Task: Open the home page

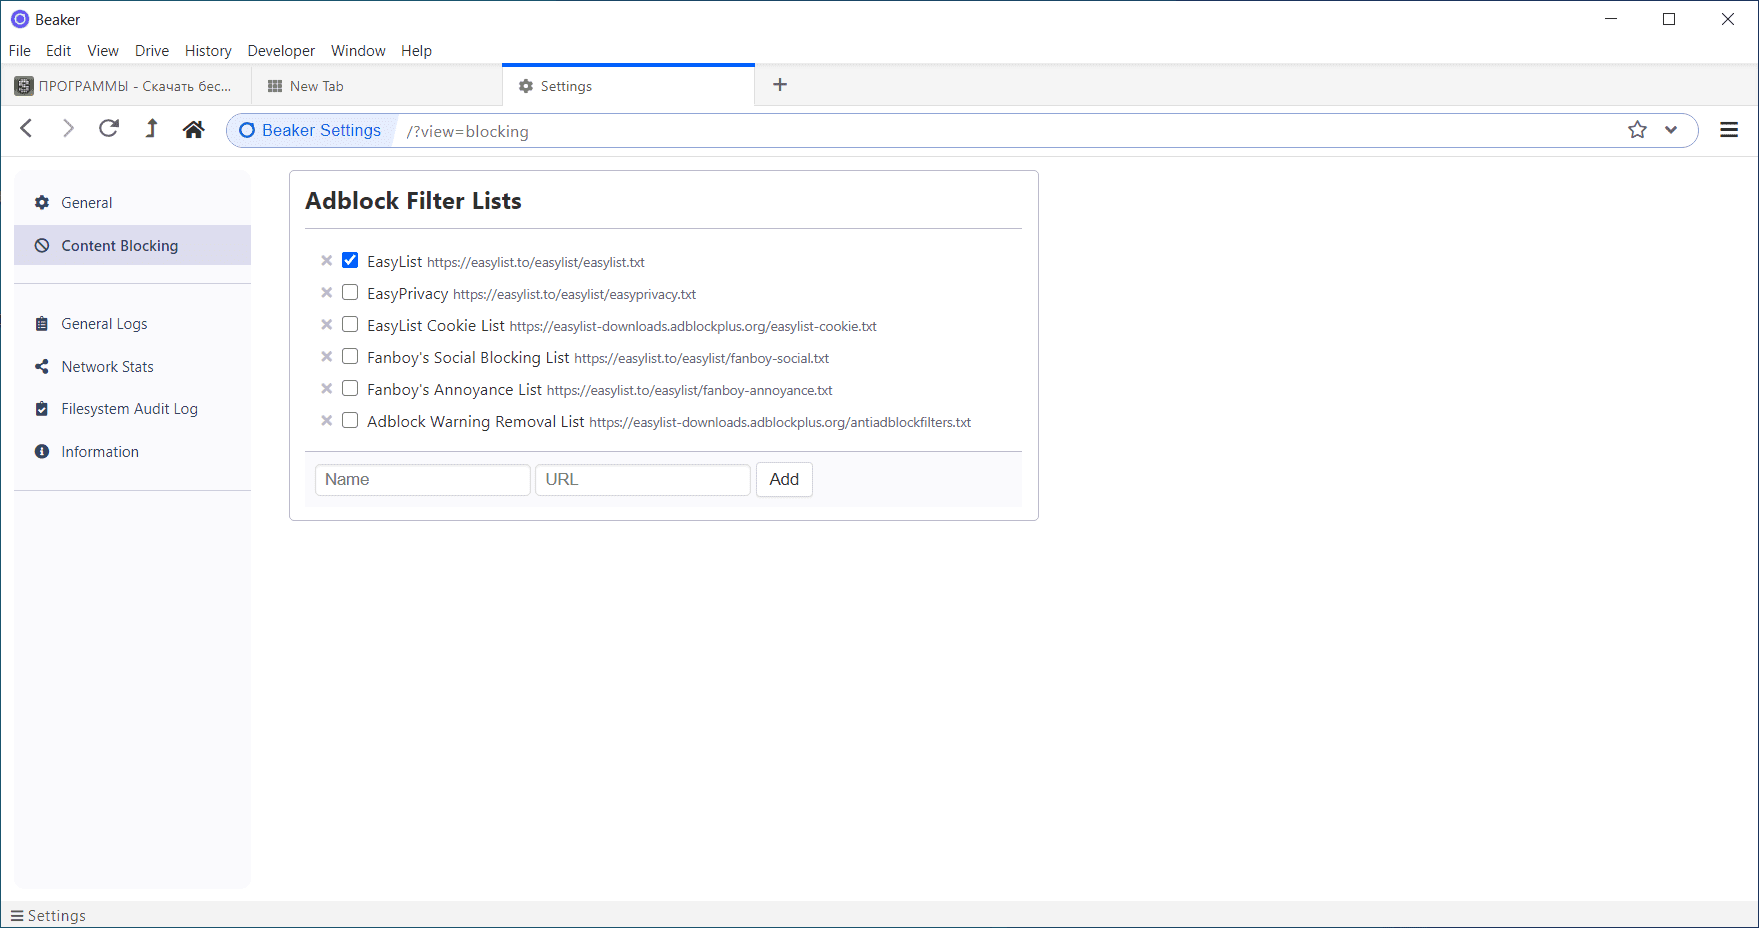Action: [x=194, y=129]
